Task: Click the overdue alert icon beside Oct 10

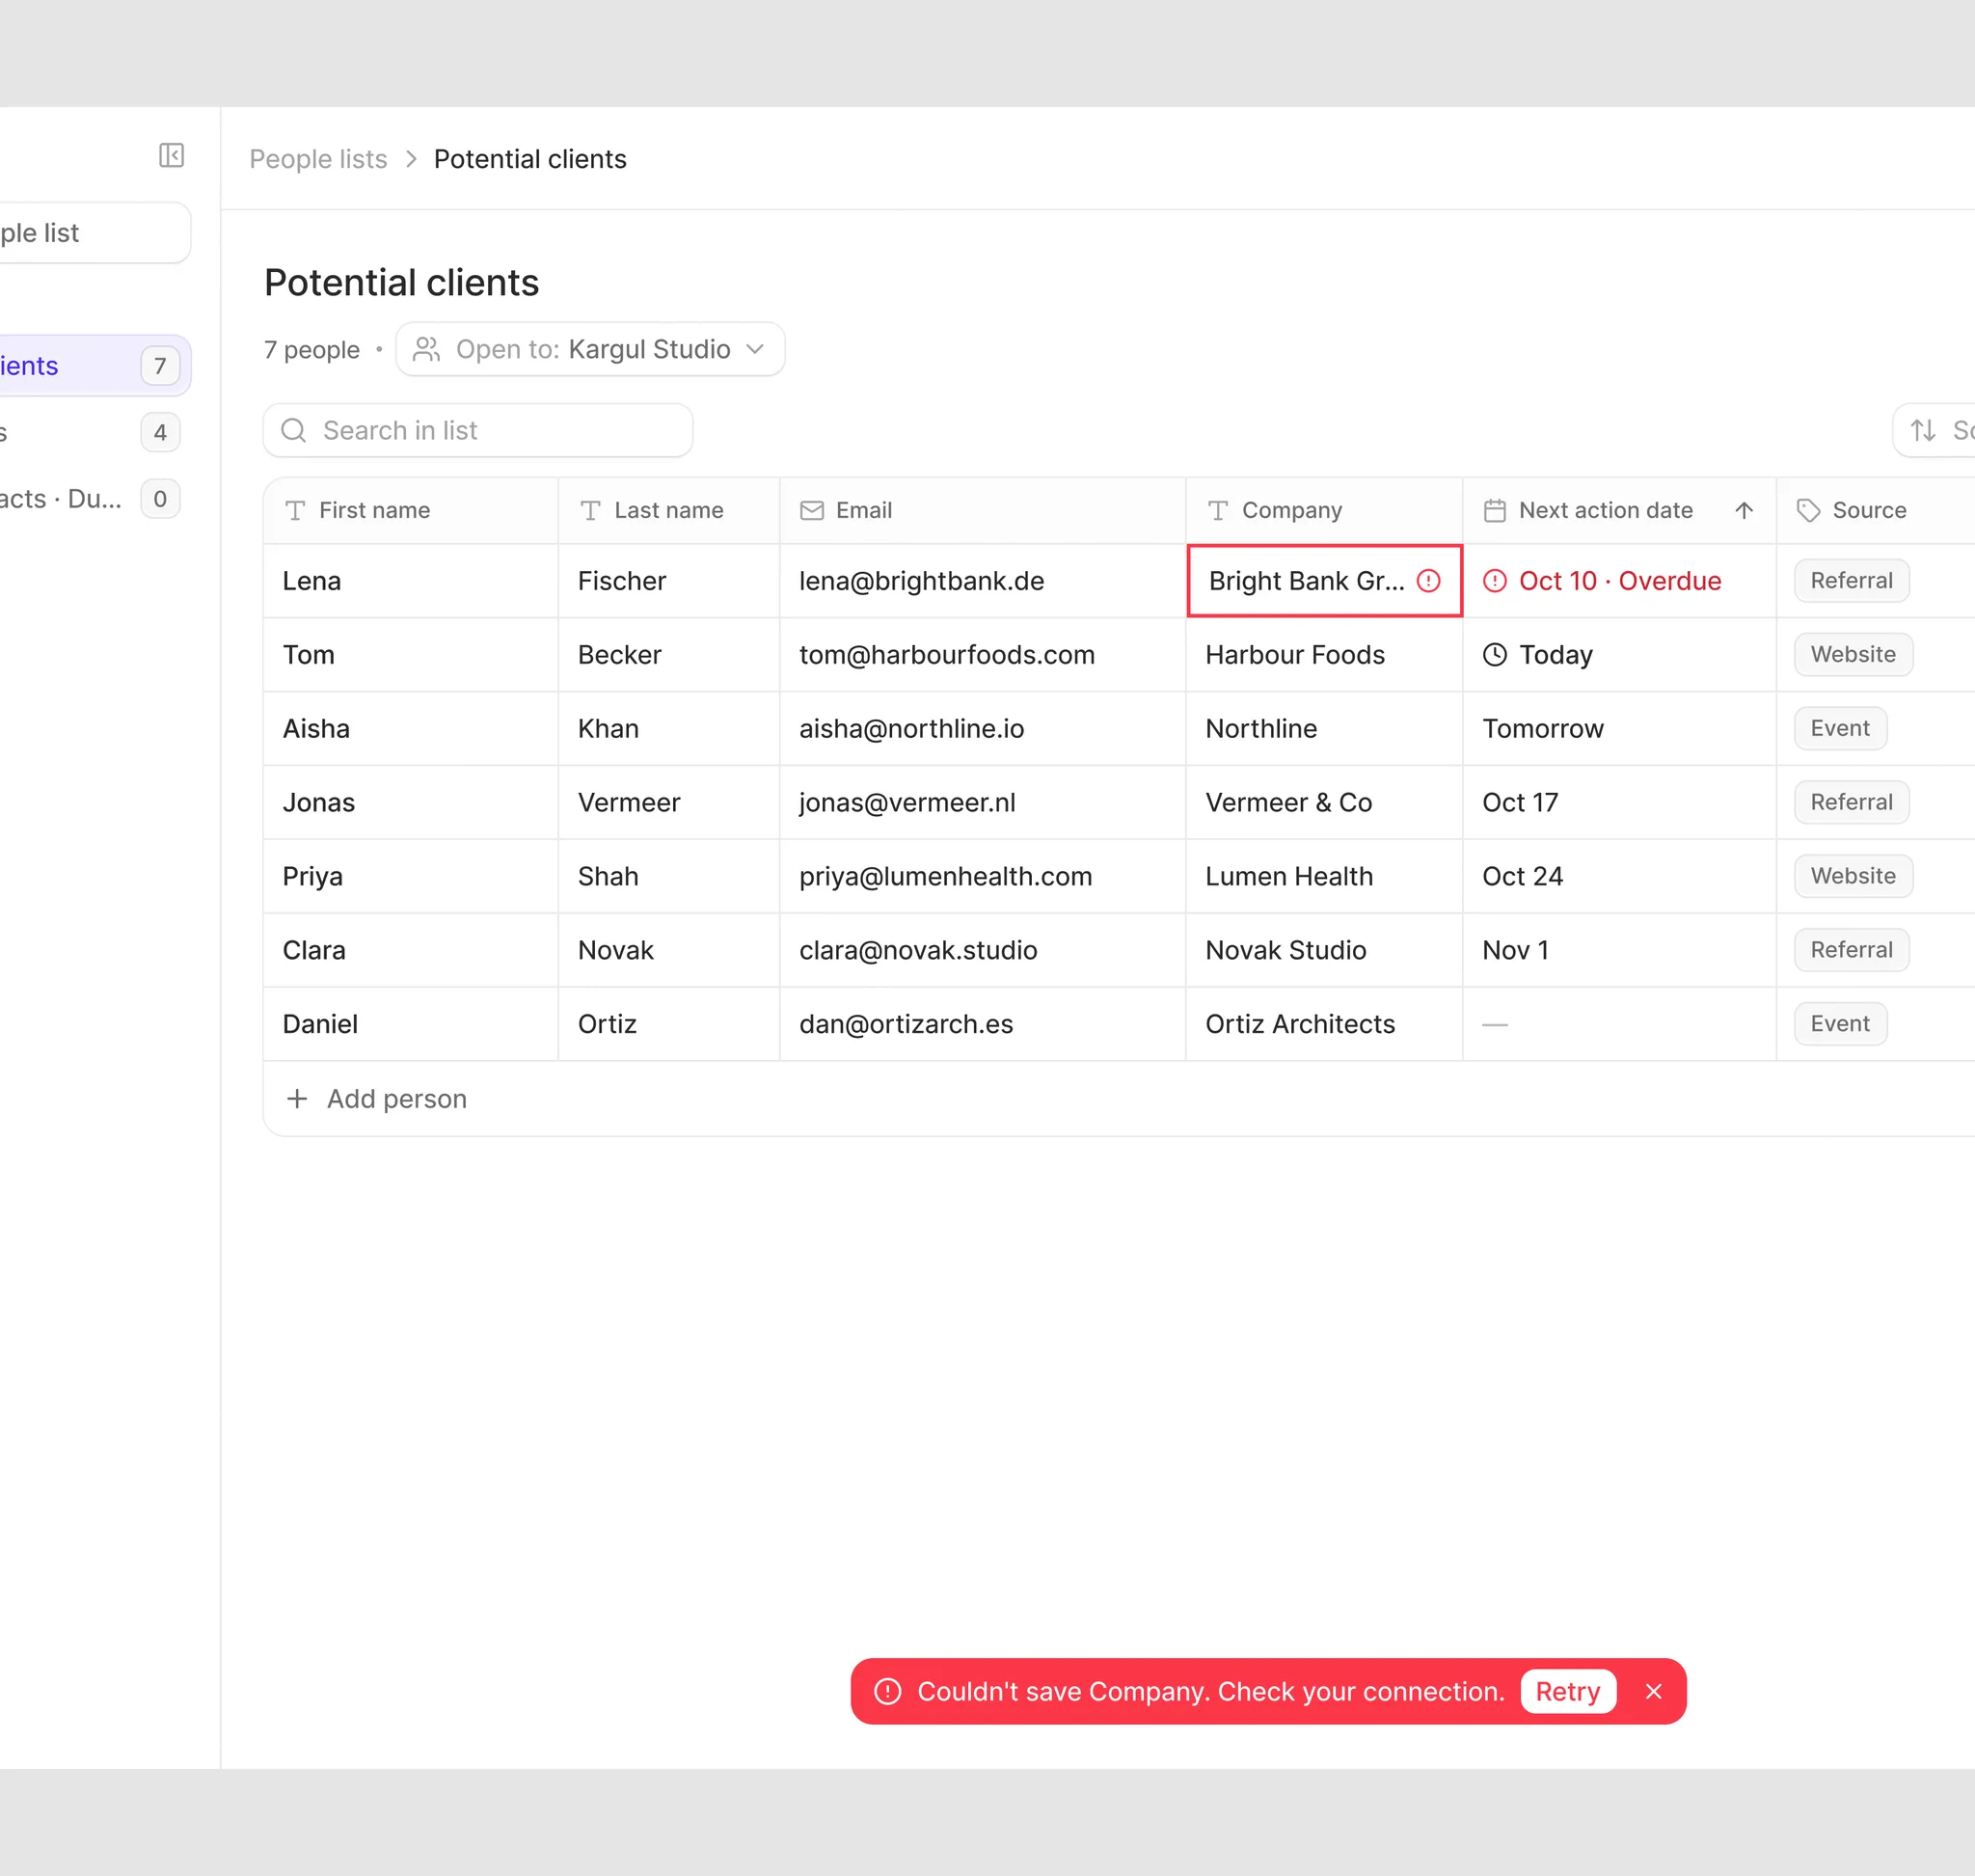Action: [x=1494, y=580]
